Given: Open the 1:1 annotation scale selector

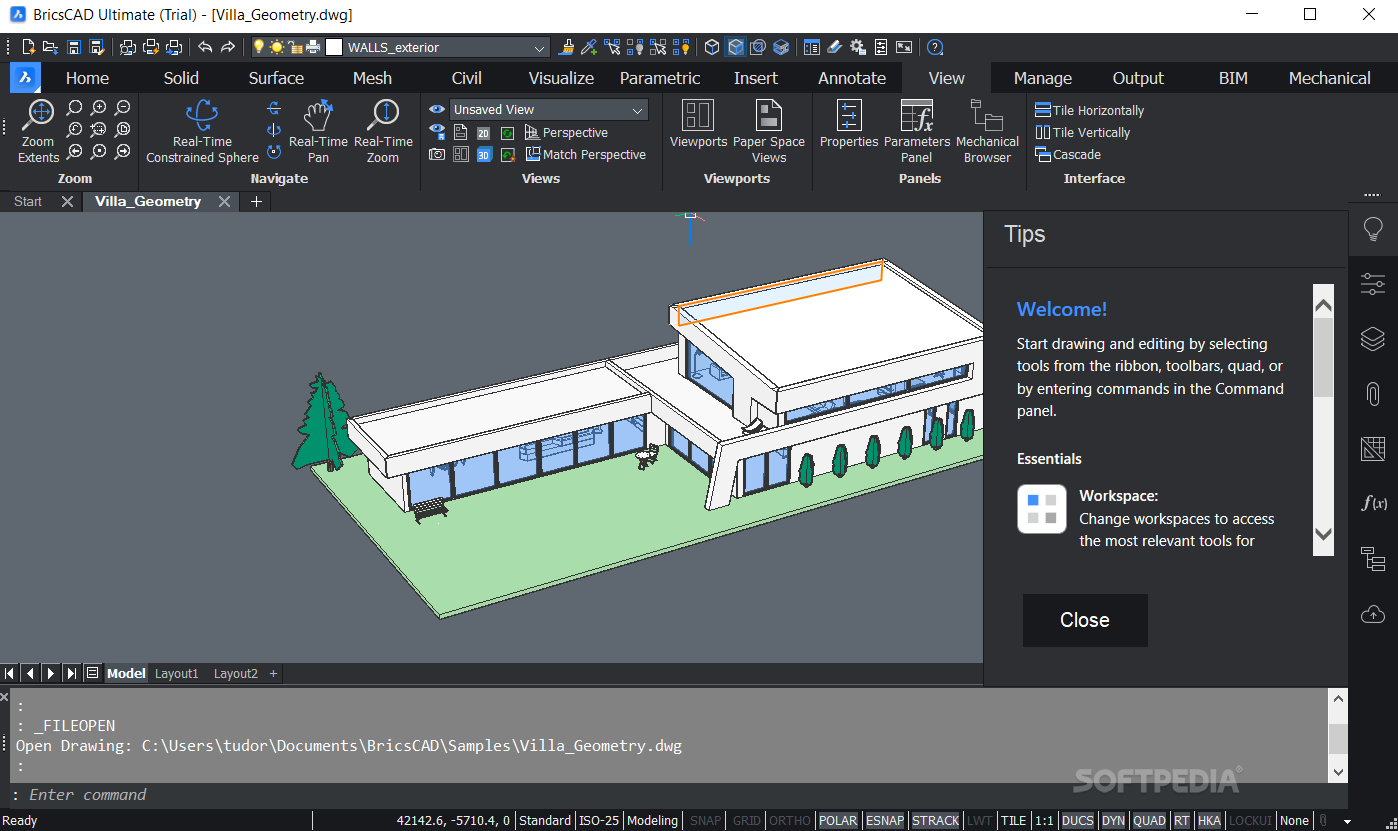Looking at the screenshot, I should [1044, 820].
